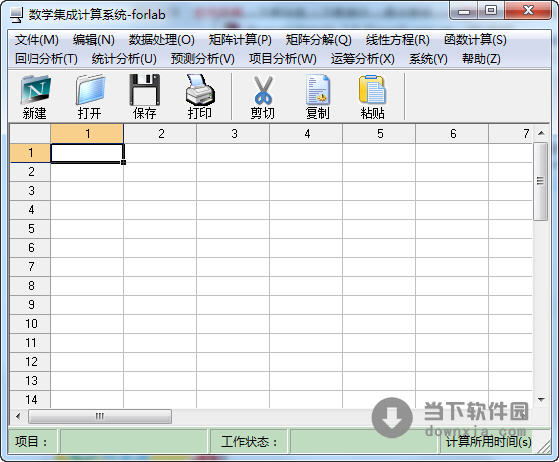Viewport: 559px width, 462px height.
Task: Close the forlab window
Action: pos(528,11)
